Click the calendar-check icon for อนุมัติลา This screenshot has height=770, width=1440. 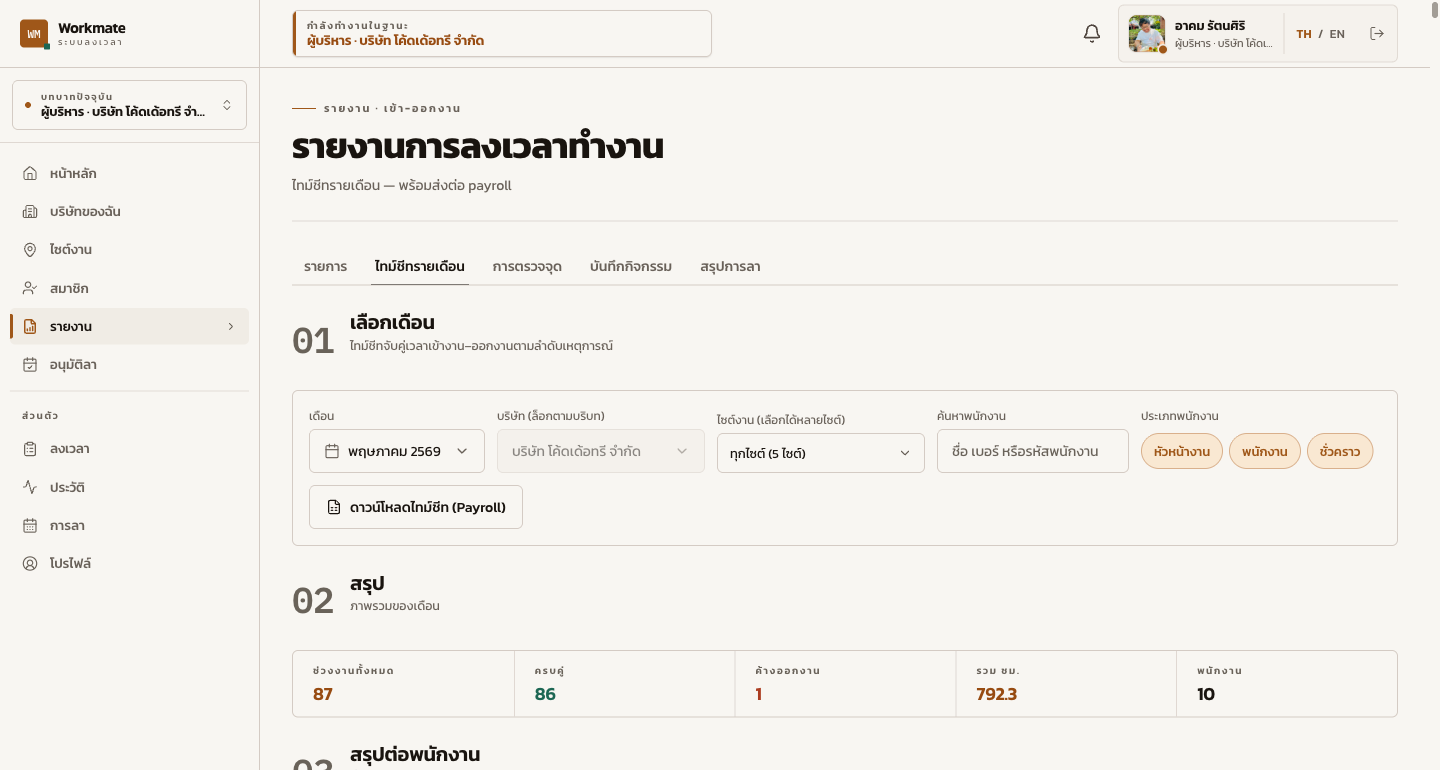coord(30,365)
